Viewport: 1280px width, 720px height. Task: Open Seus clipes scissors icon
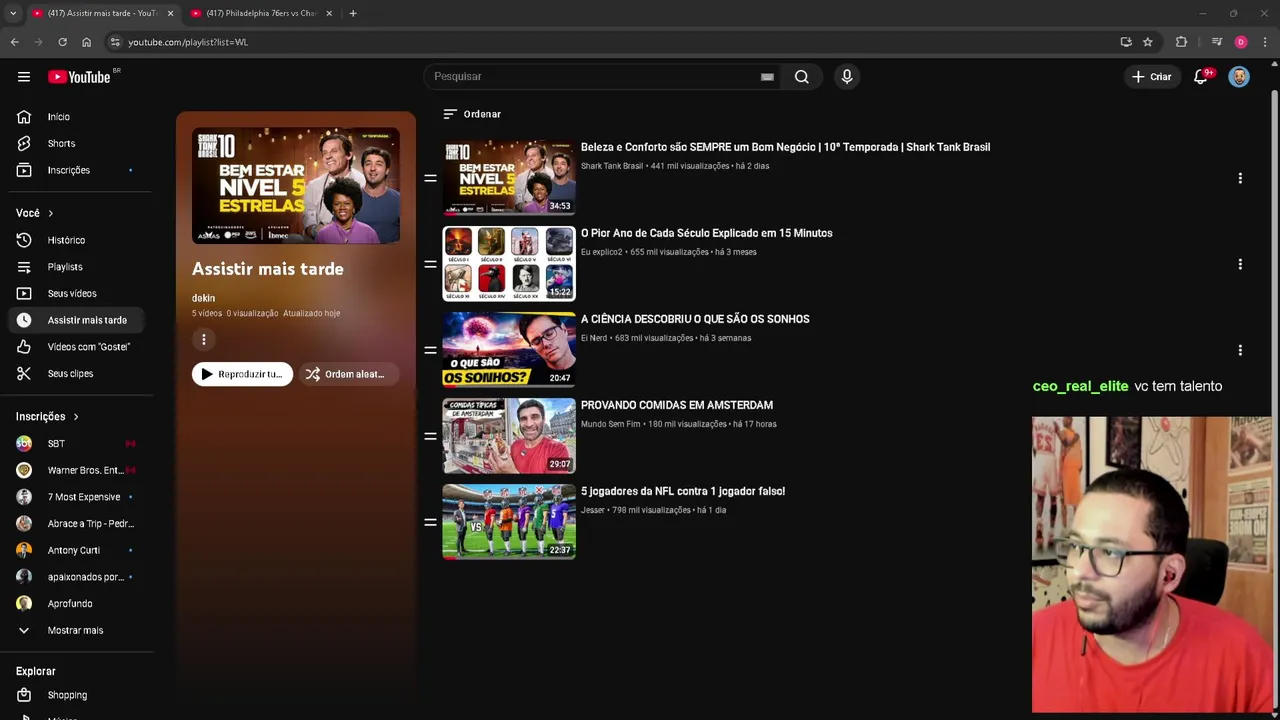tap(24, 373)
